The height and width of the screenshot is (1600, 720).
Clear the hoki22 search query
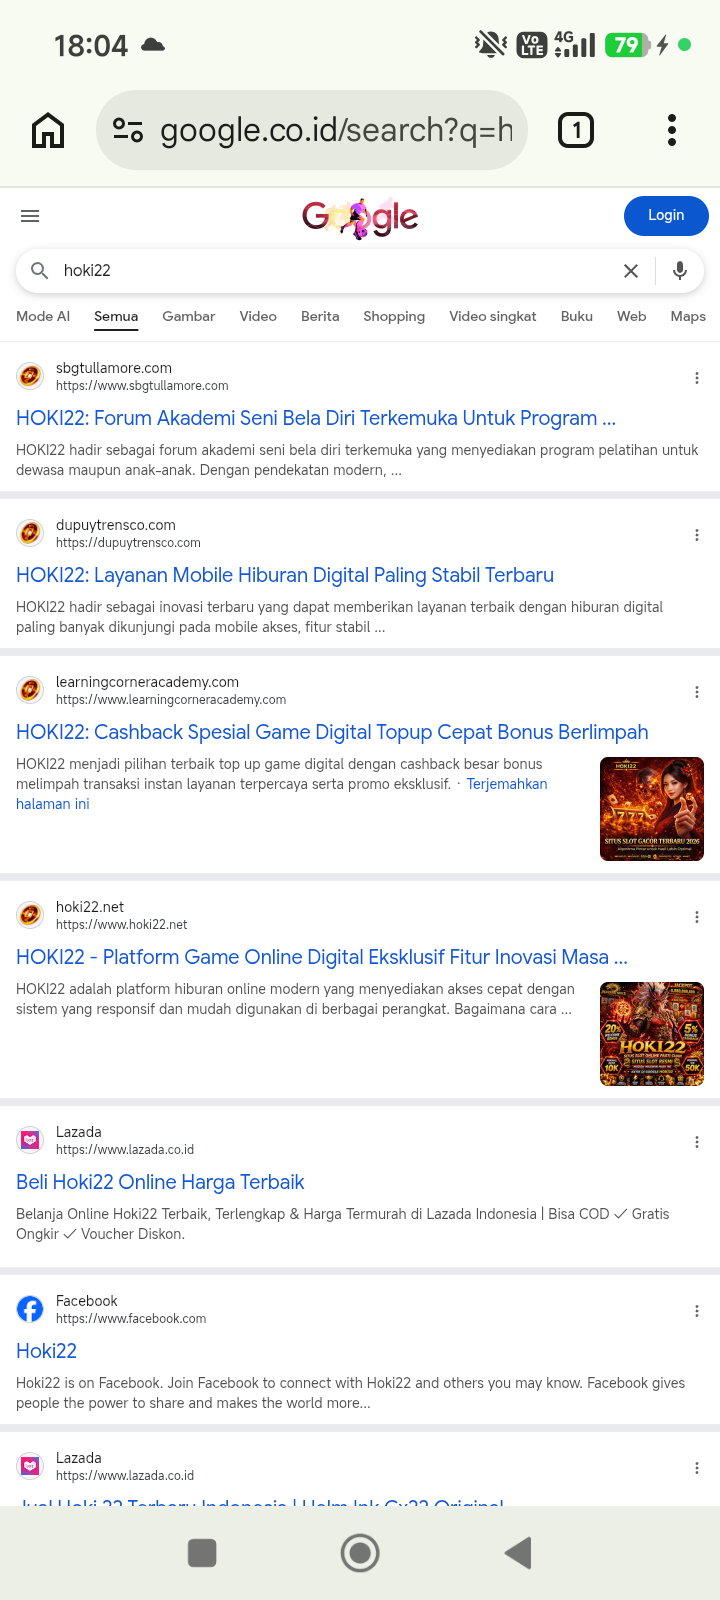coord(631,271)
